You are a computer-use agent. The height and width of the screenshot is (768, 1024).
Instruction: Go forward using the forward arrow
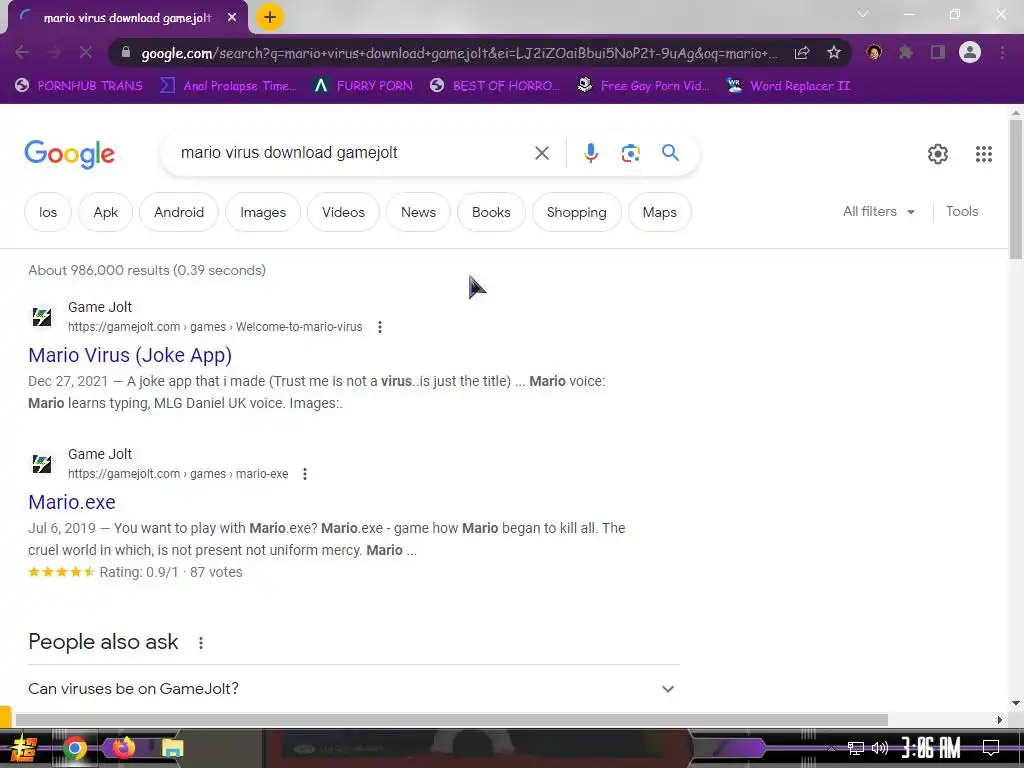[54, 53]
